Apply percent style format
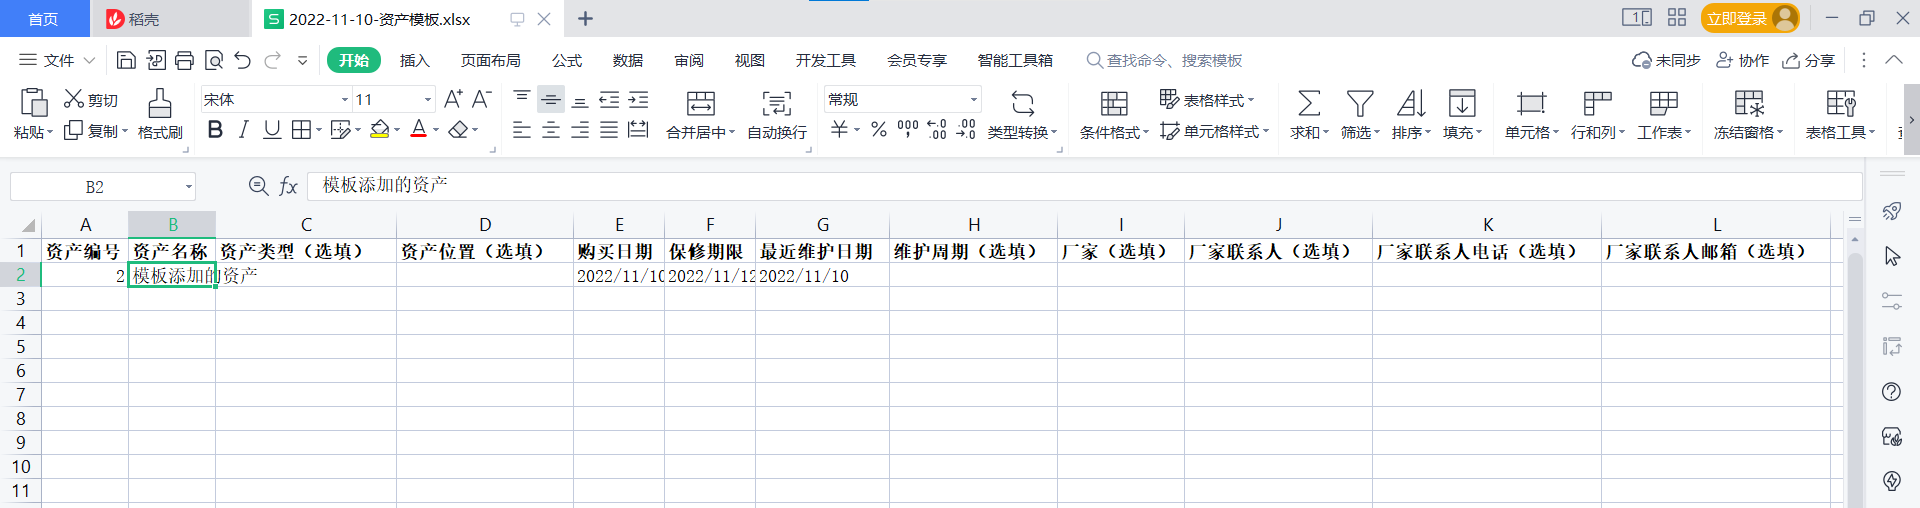1920x508 pixels. click(x=879, y=130)
